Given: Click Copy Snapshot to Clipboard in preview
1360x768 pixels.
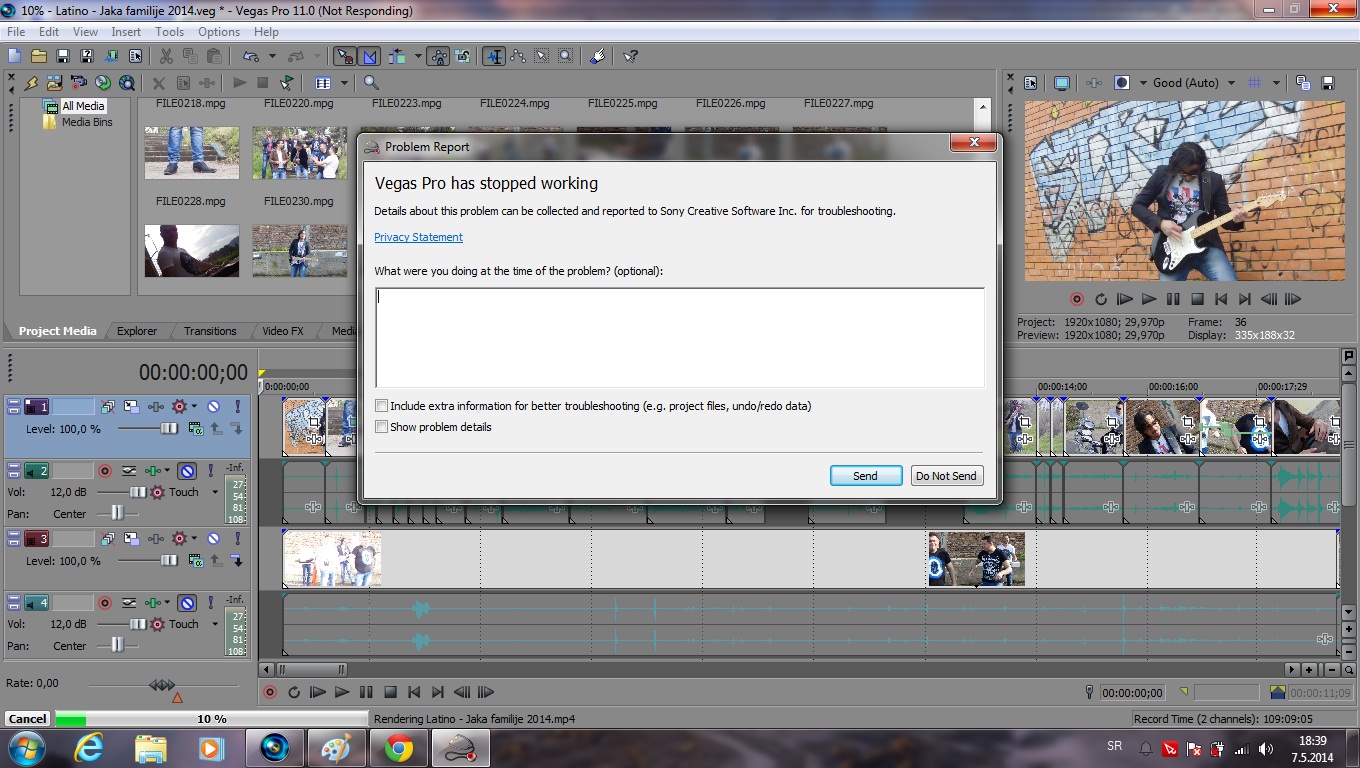Looking at the screenshot, I should pos(1303,83).
